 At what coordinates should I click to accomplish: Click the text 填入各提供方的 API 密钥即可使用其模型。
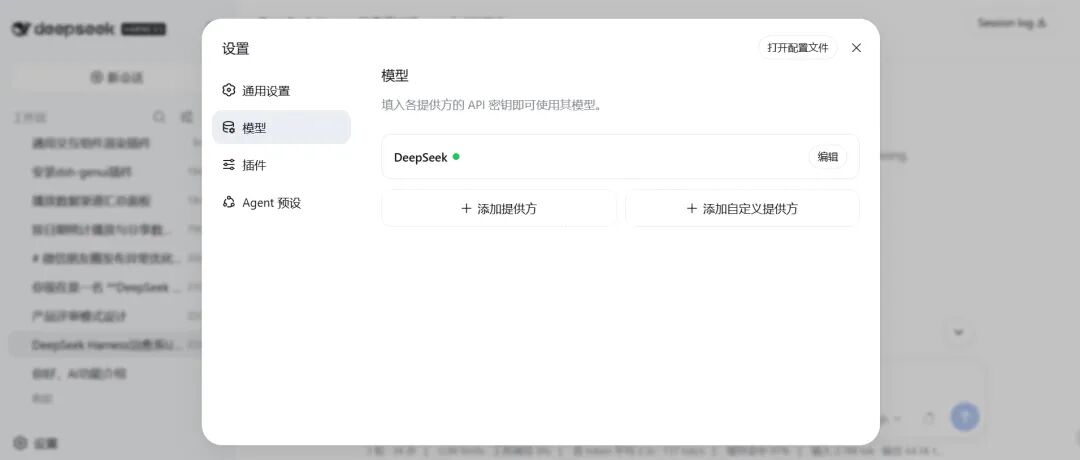point(492,105)
